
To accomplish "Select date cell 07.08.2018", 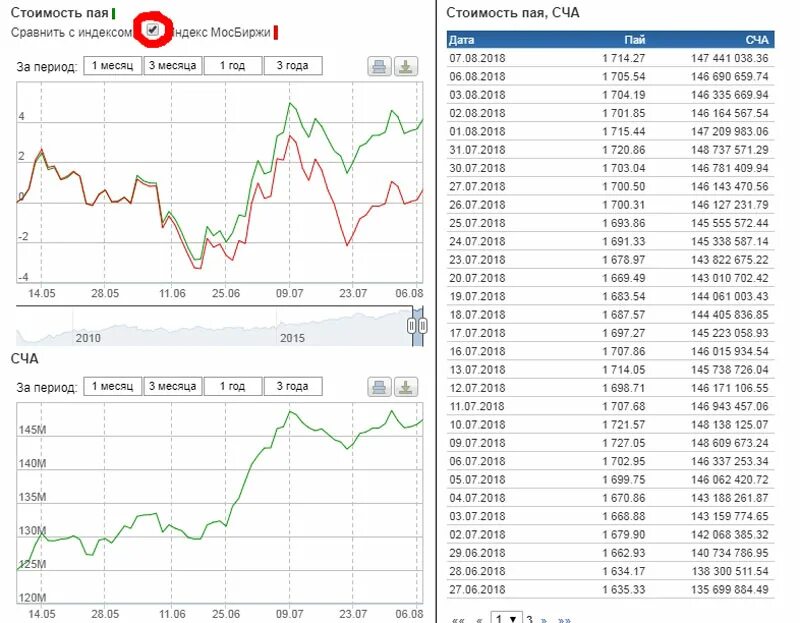I will coord(477,58).
